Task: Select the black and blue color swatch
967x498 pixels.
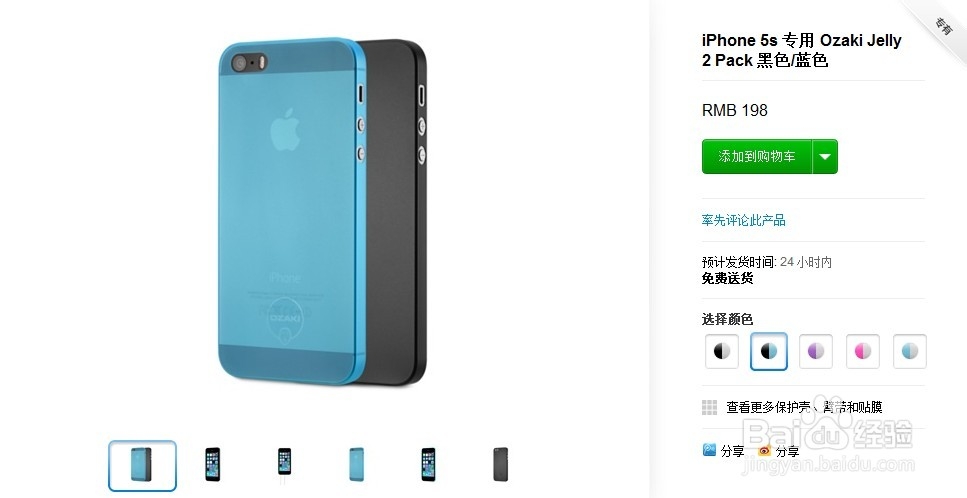Action: 768,351
